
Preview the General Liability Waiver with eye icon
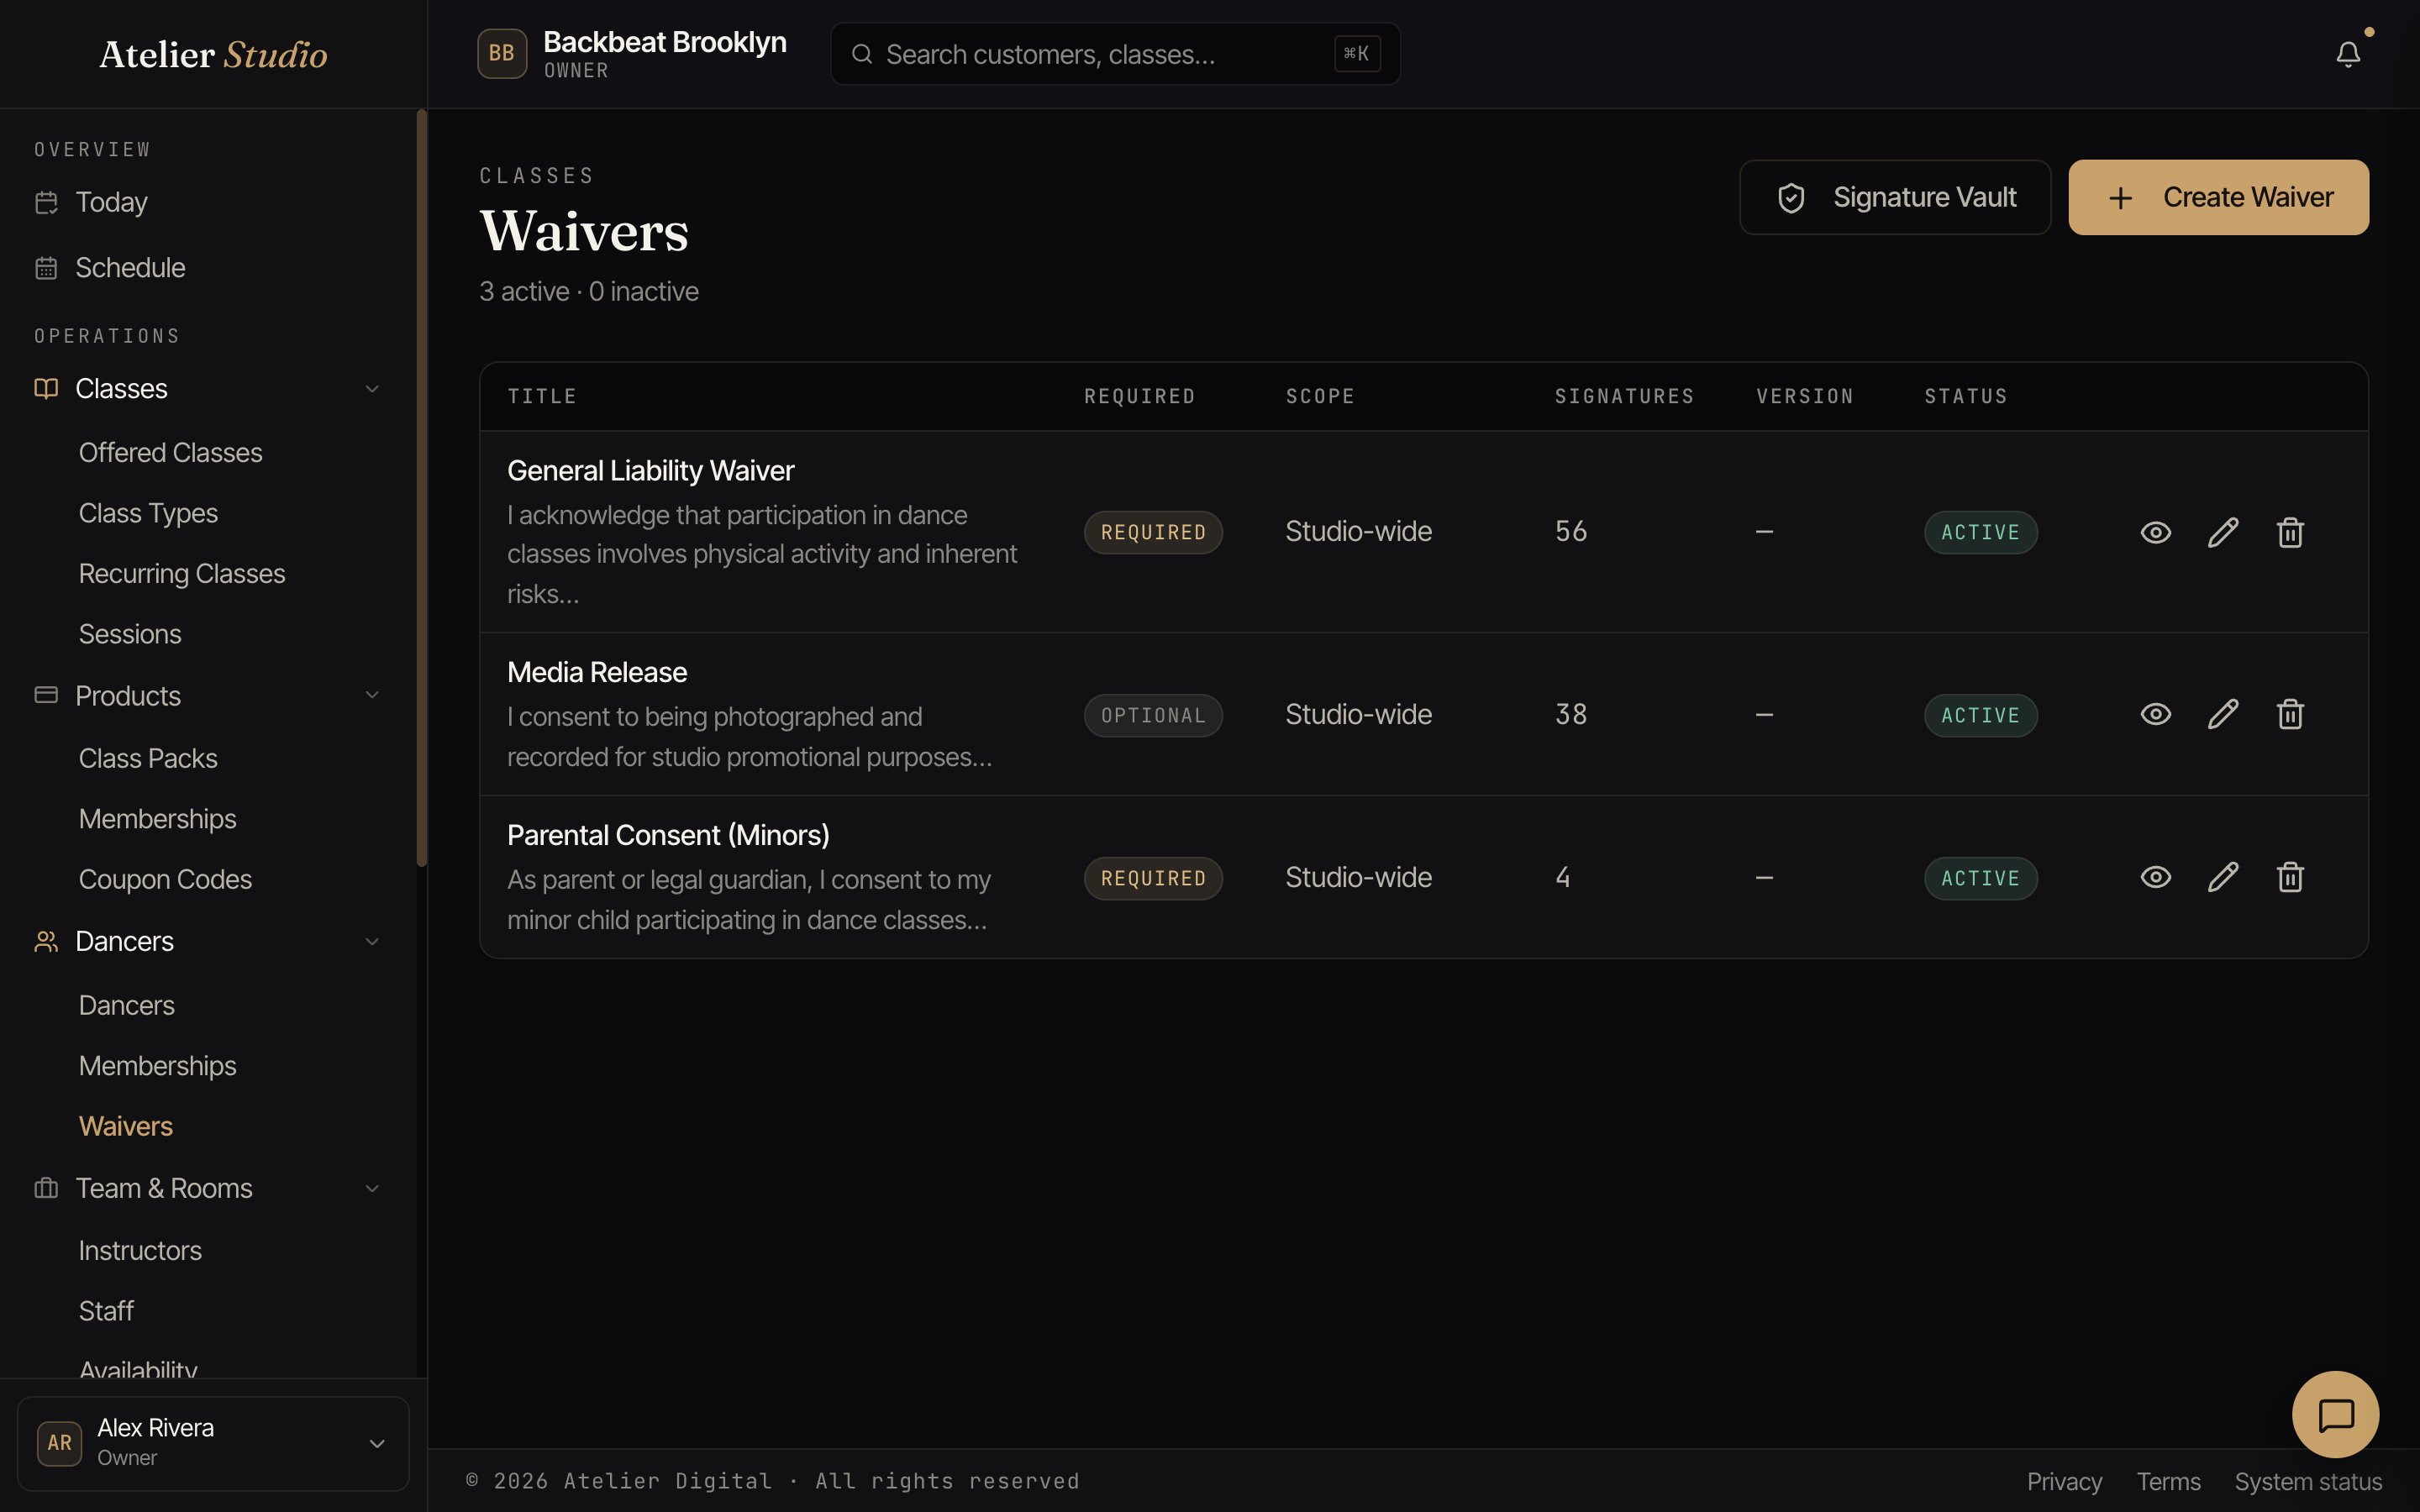coord(2155,532)
